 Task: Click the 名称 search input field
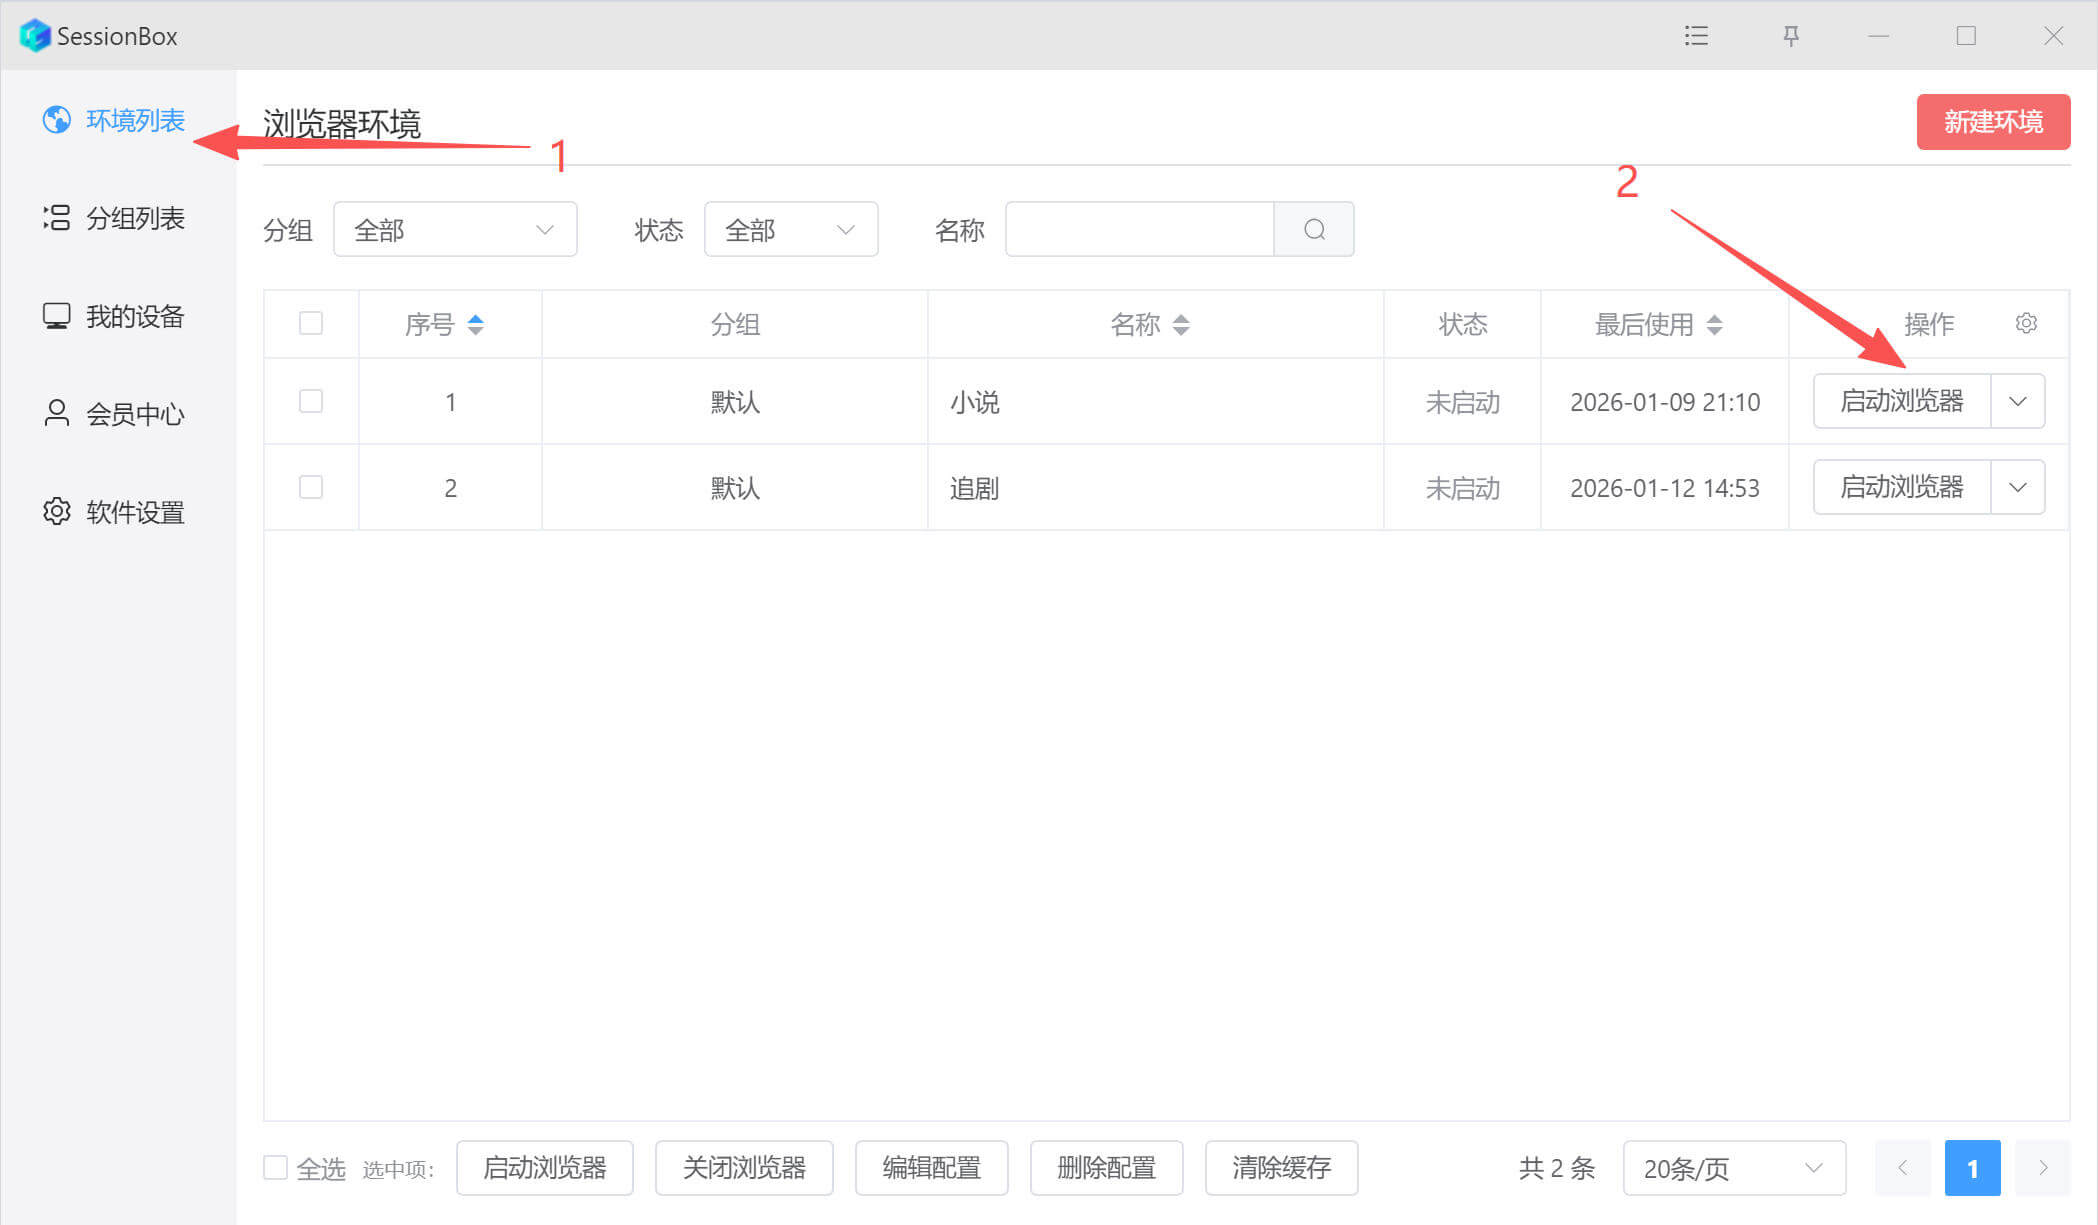coord(1139,230)
